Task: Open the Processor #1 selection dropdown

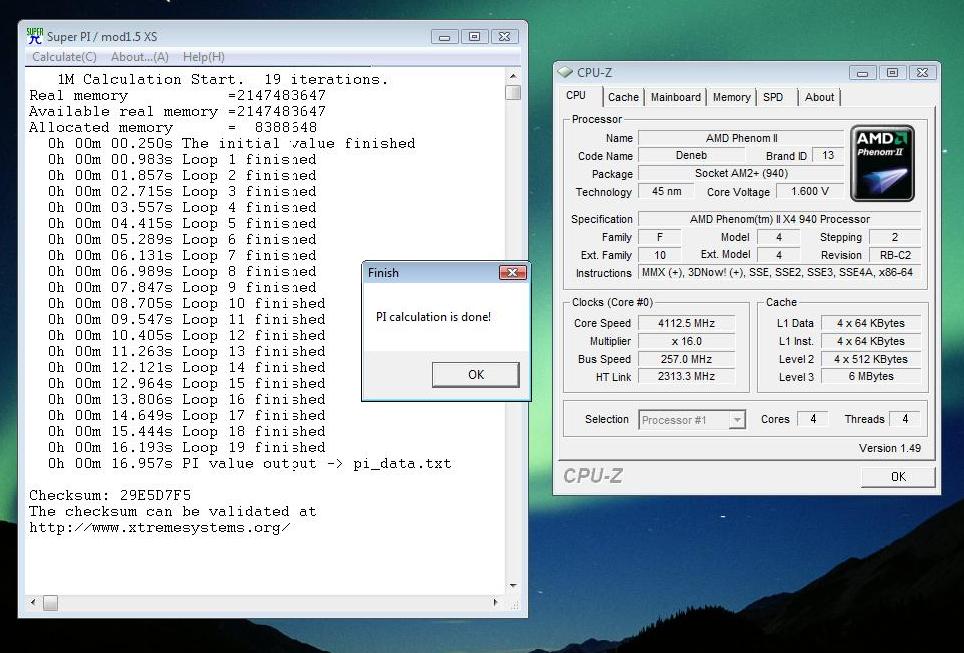Action: (692, 420)
